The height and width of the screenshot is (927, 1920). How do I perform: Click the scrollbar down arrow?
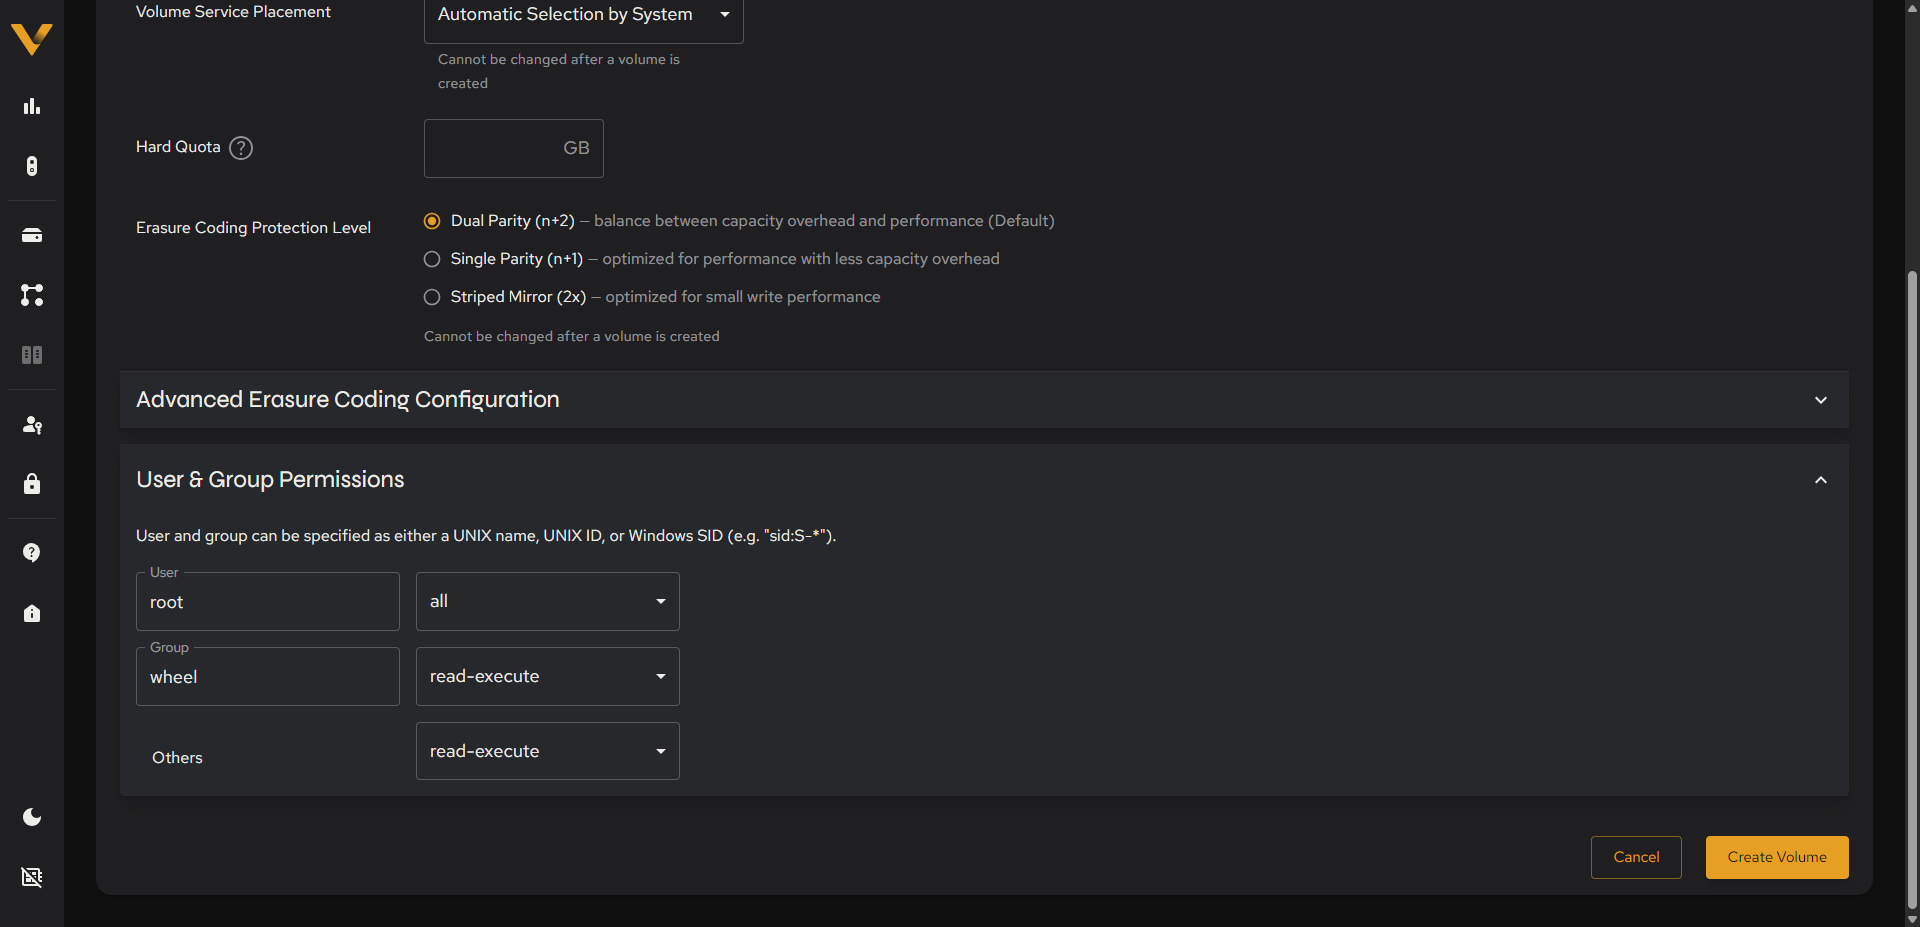point(1912,919)
